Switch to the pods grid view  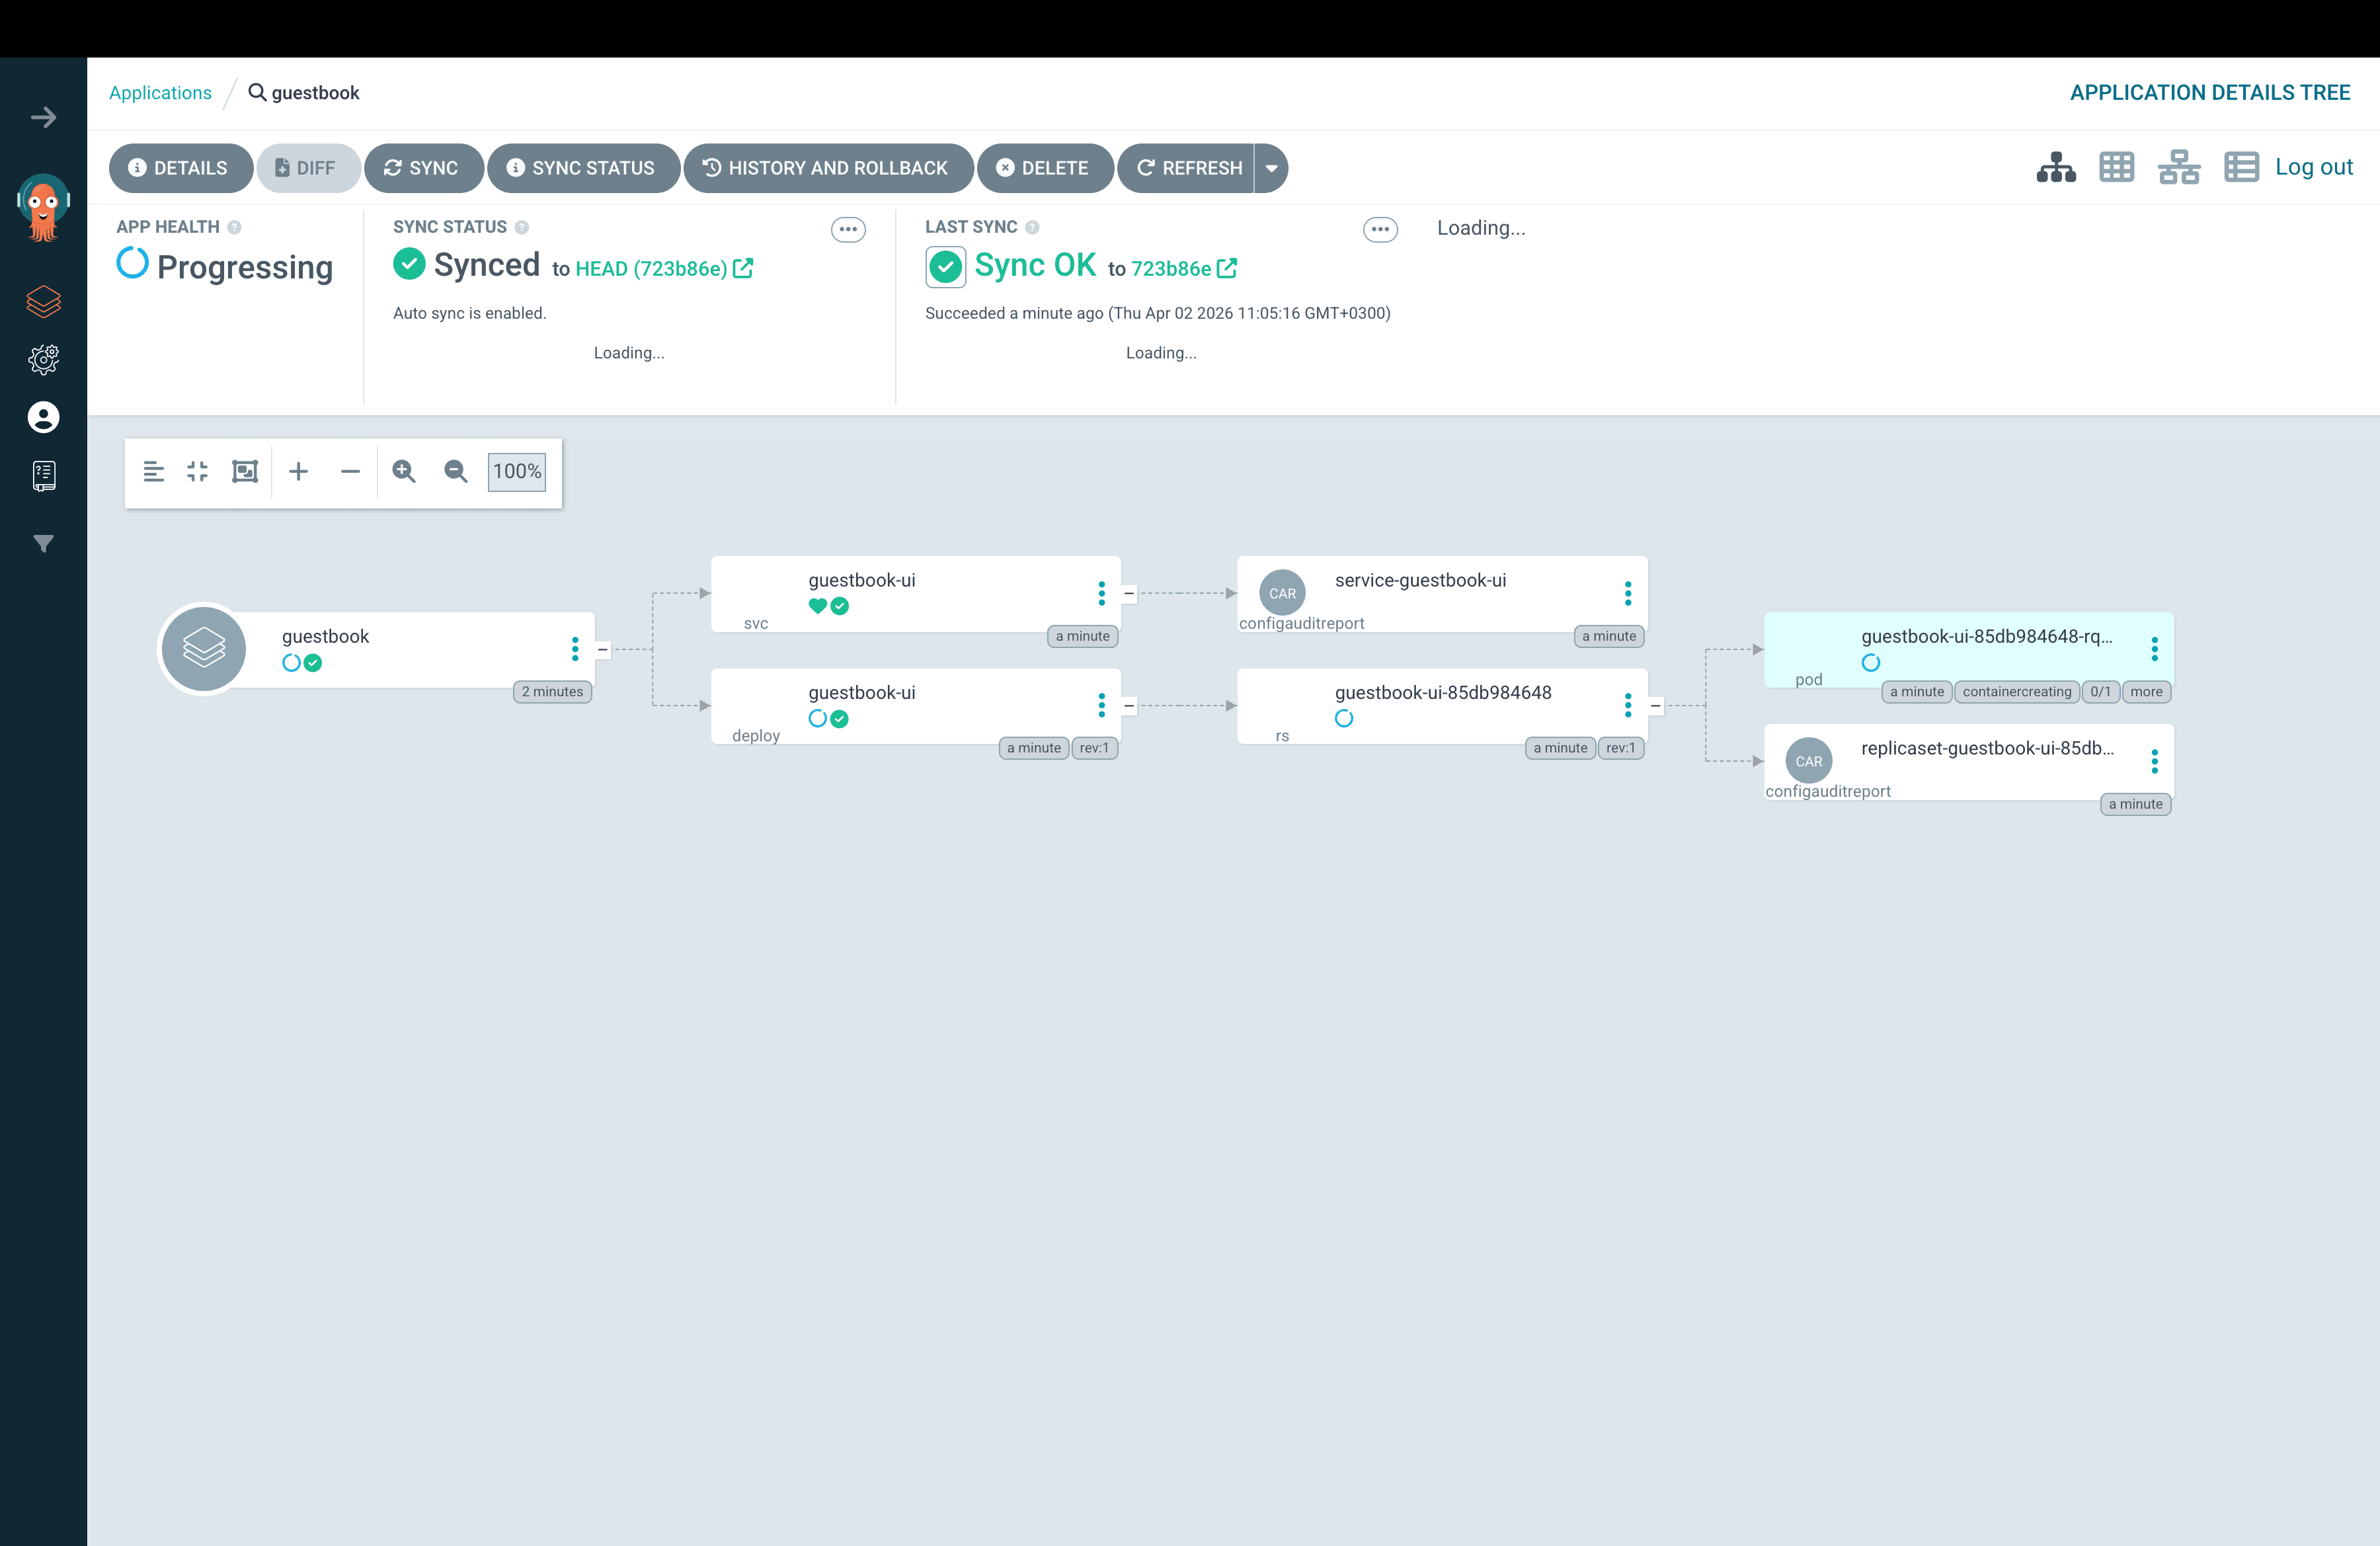[x=2117, y=167]
